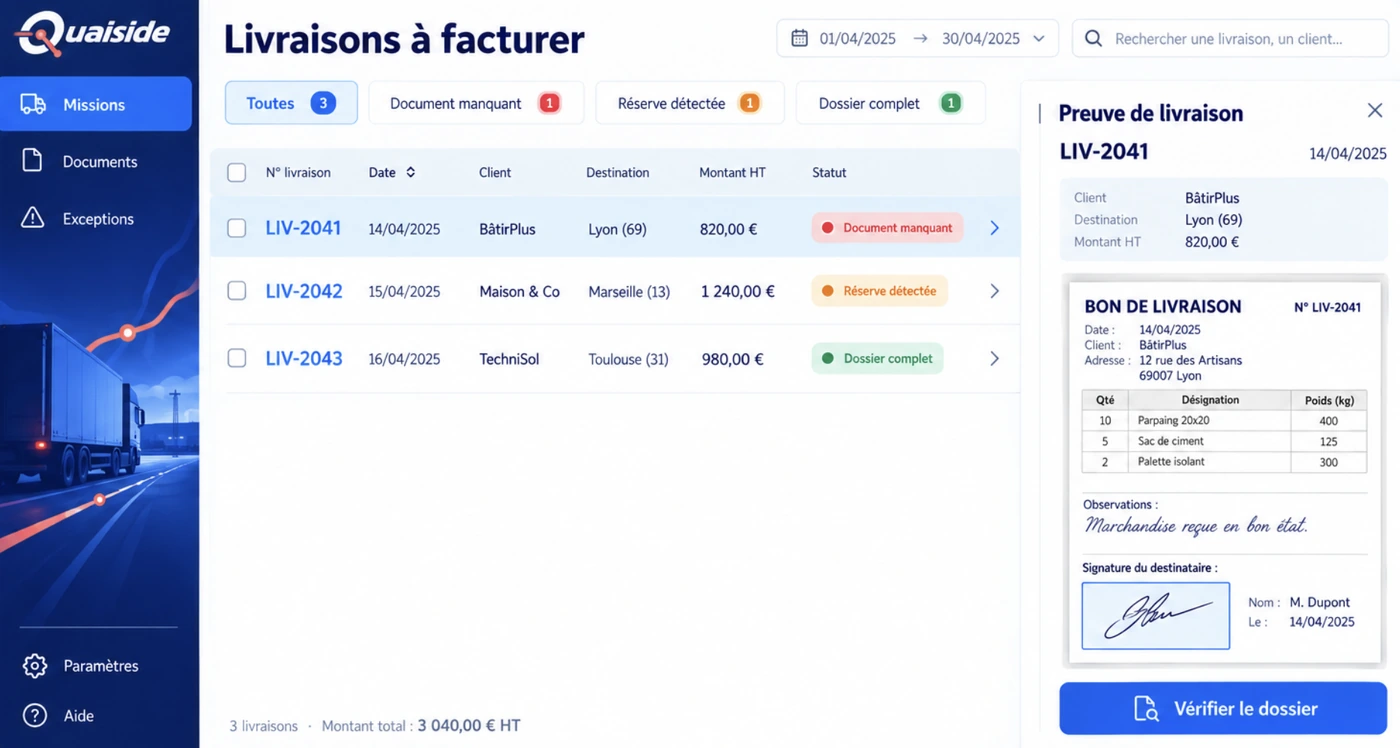Select the Toutes filter tab
Viewport: 1400px width, 748px height.
pos(291,103)
